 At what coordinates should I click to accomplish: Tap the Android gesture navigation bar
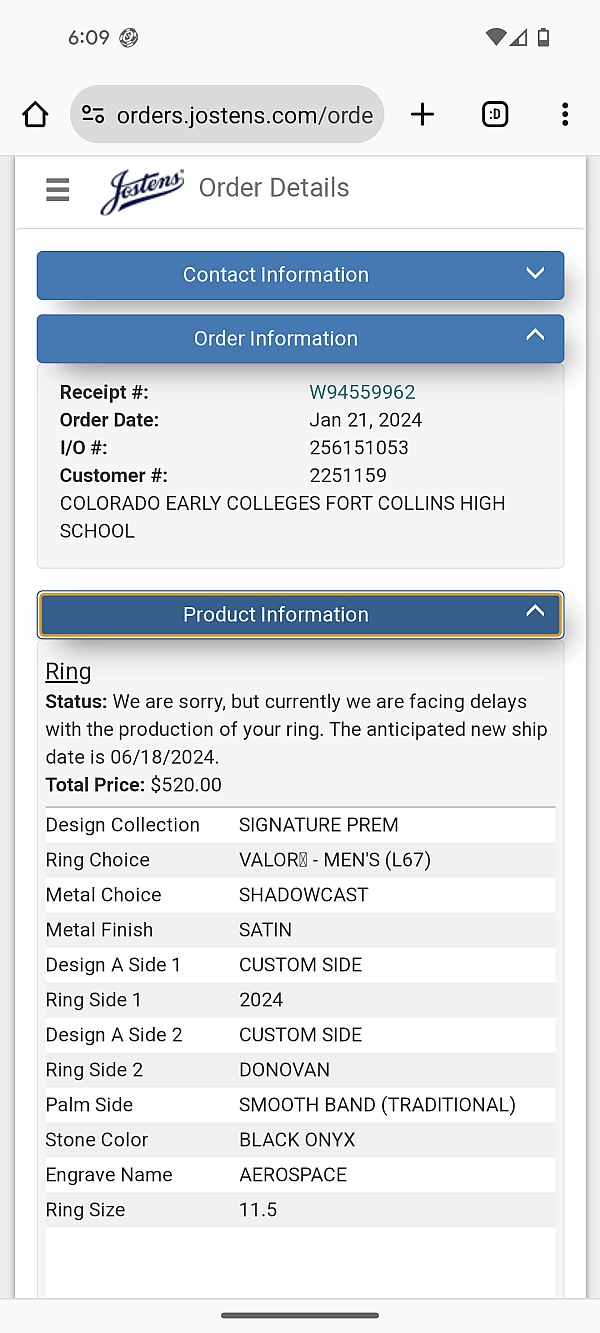pyautogui.click(x=300, y=1316)
